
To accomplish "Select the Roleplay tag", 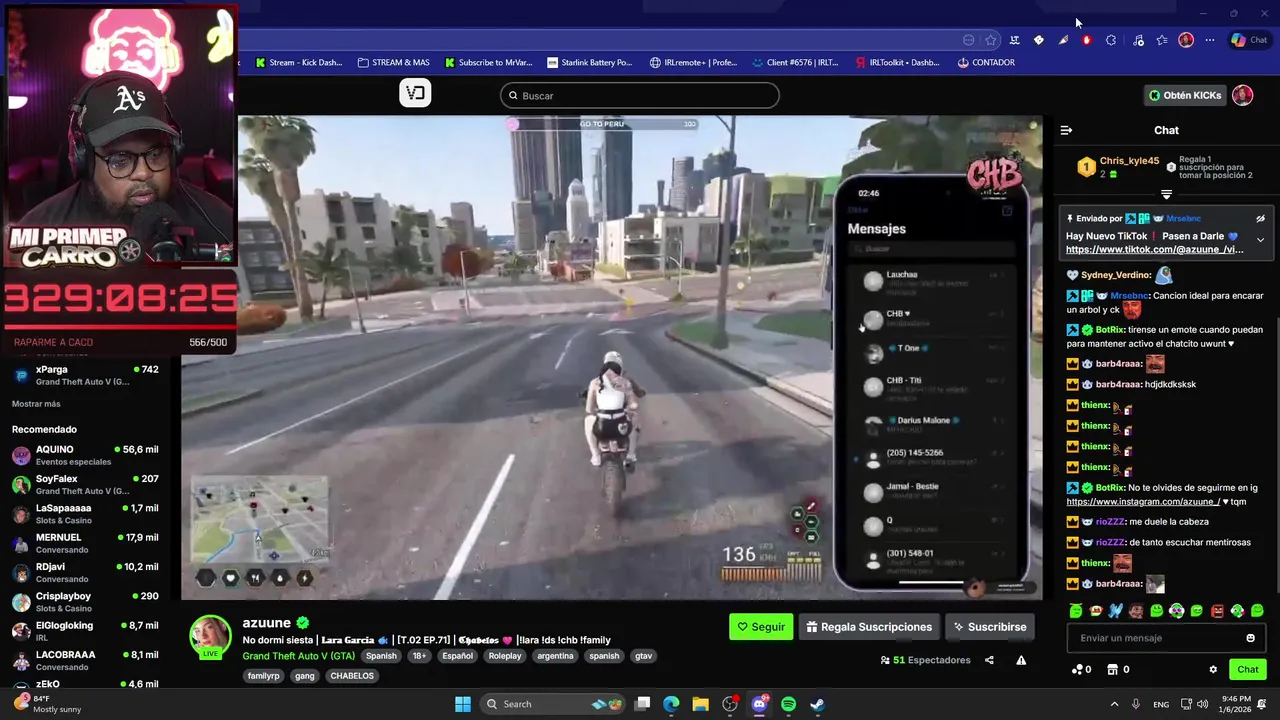I will click(505, 656).
